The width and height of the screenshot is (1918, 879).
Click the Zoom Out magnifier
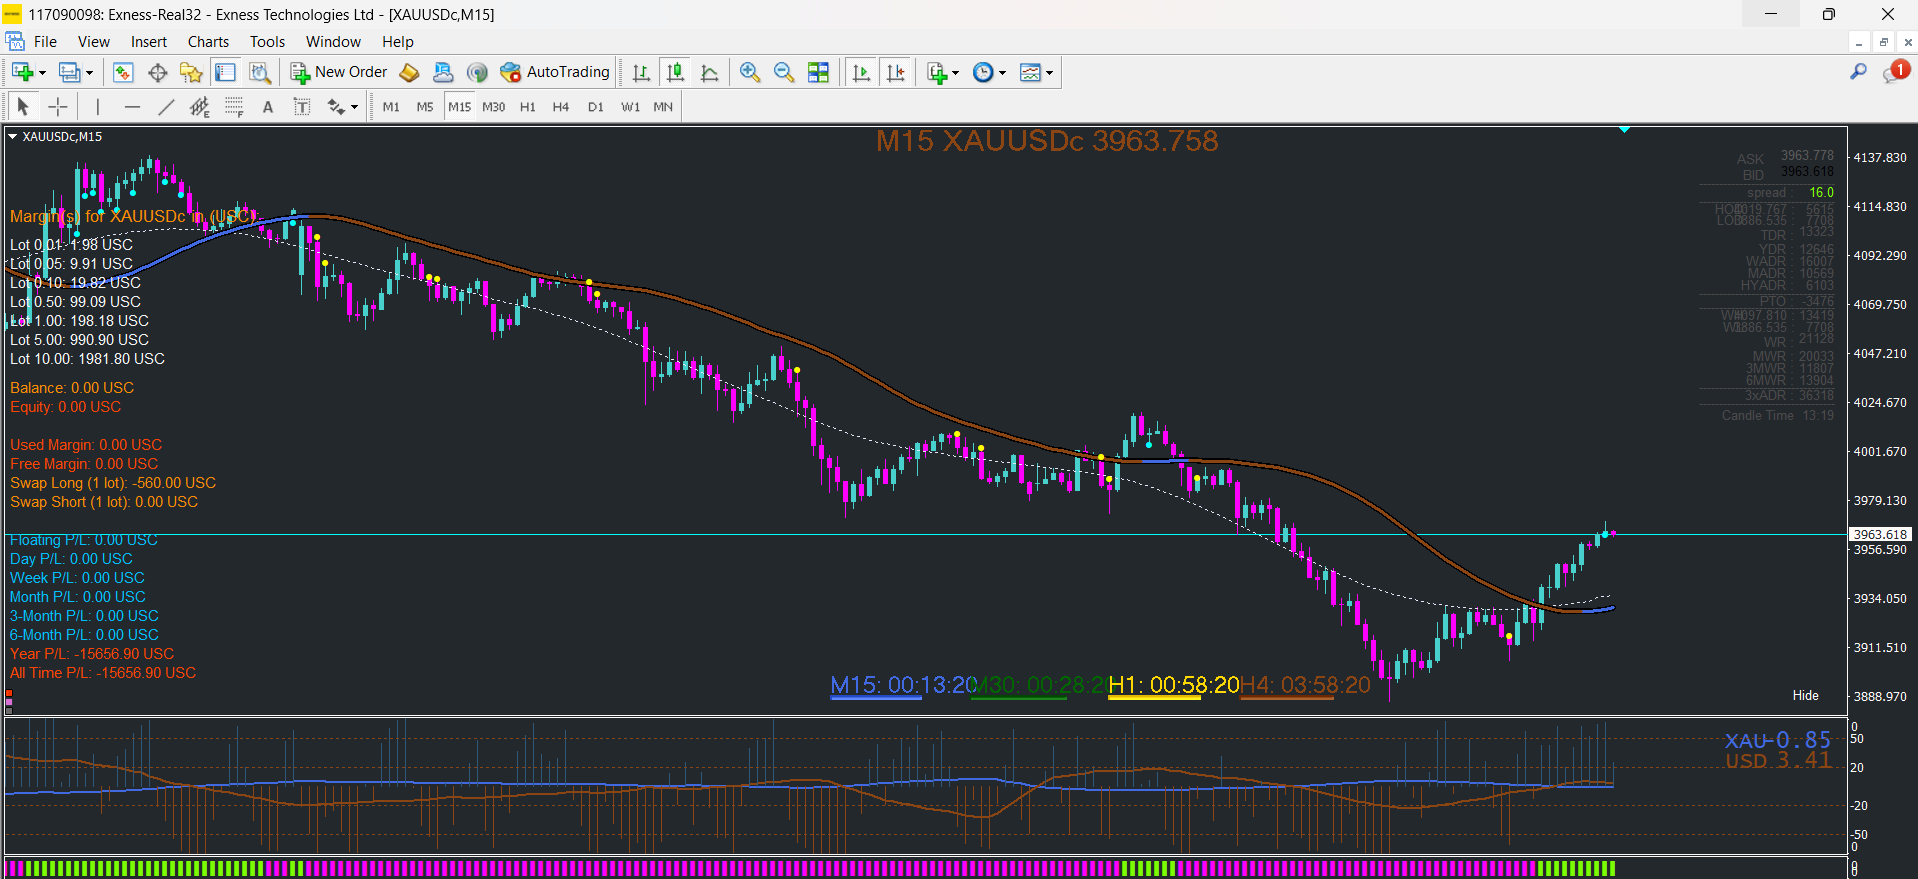[784, 72]
